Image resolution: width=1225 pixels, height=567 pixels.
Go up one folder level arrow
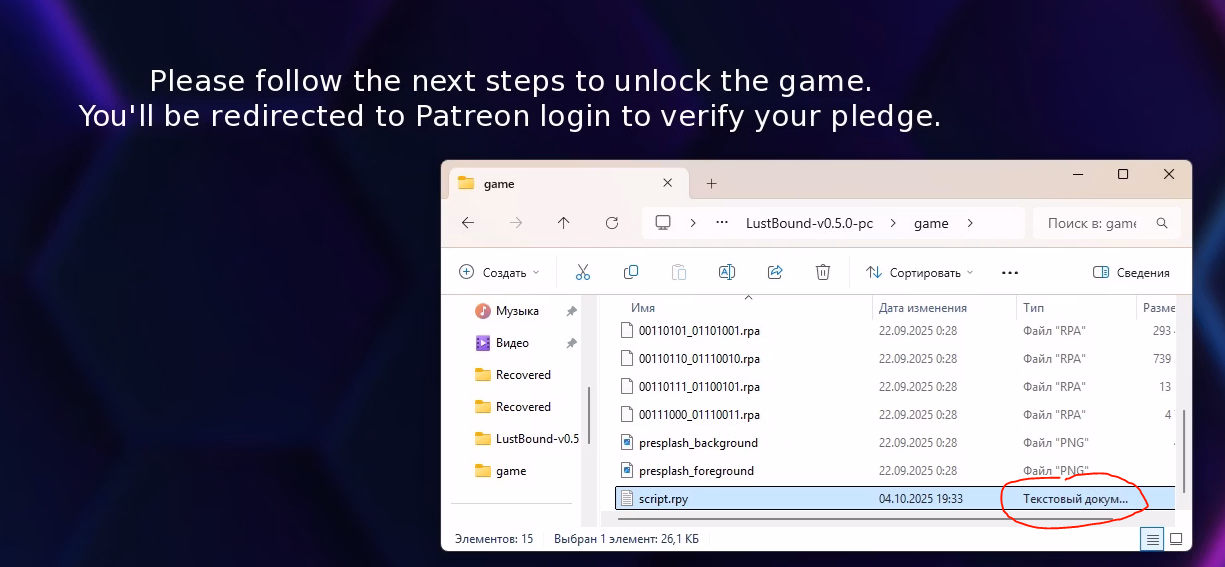click(564, 223)
